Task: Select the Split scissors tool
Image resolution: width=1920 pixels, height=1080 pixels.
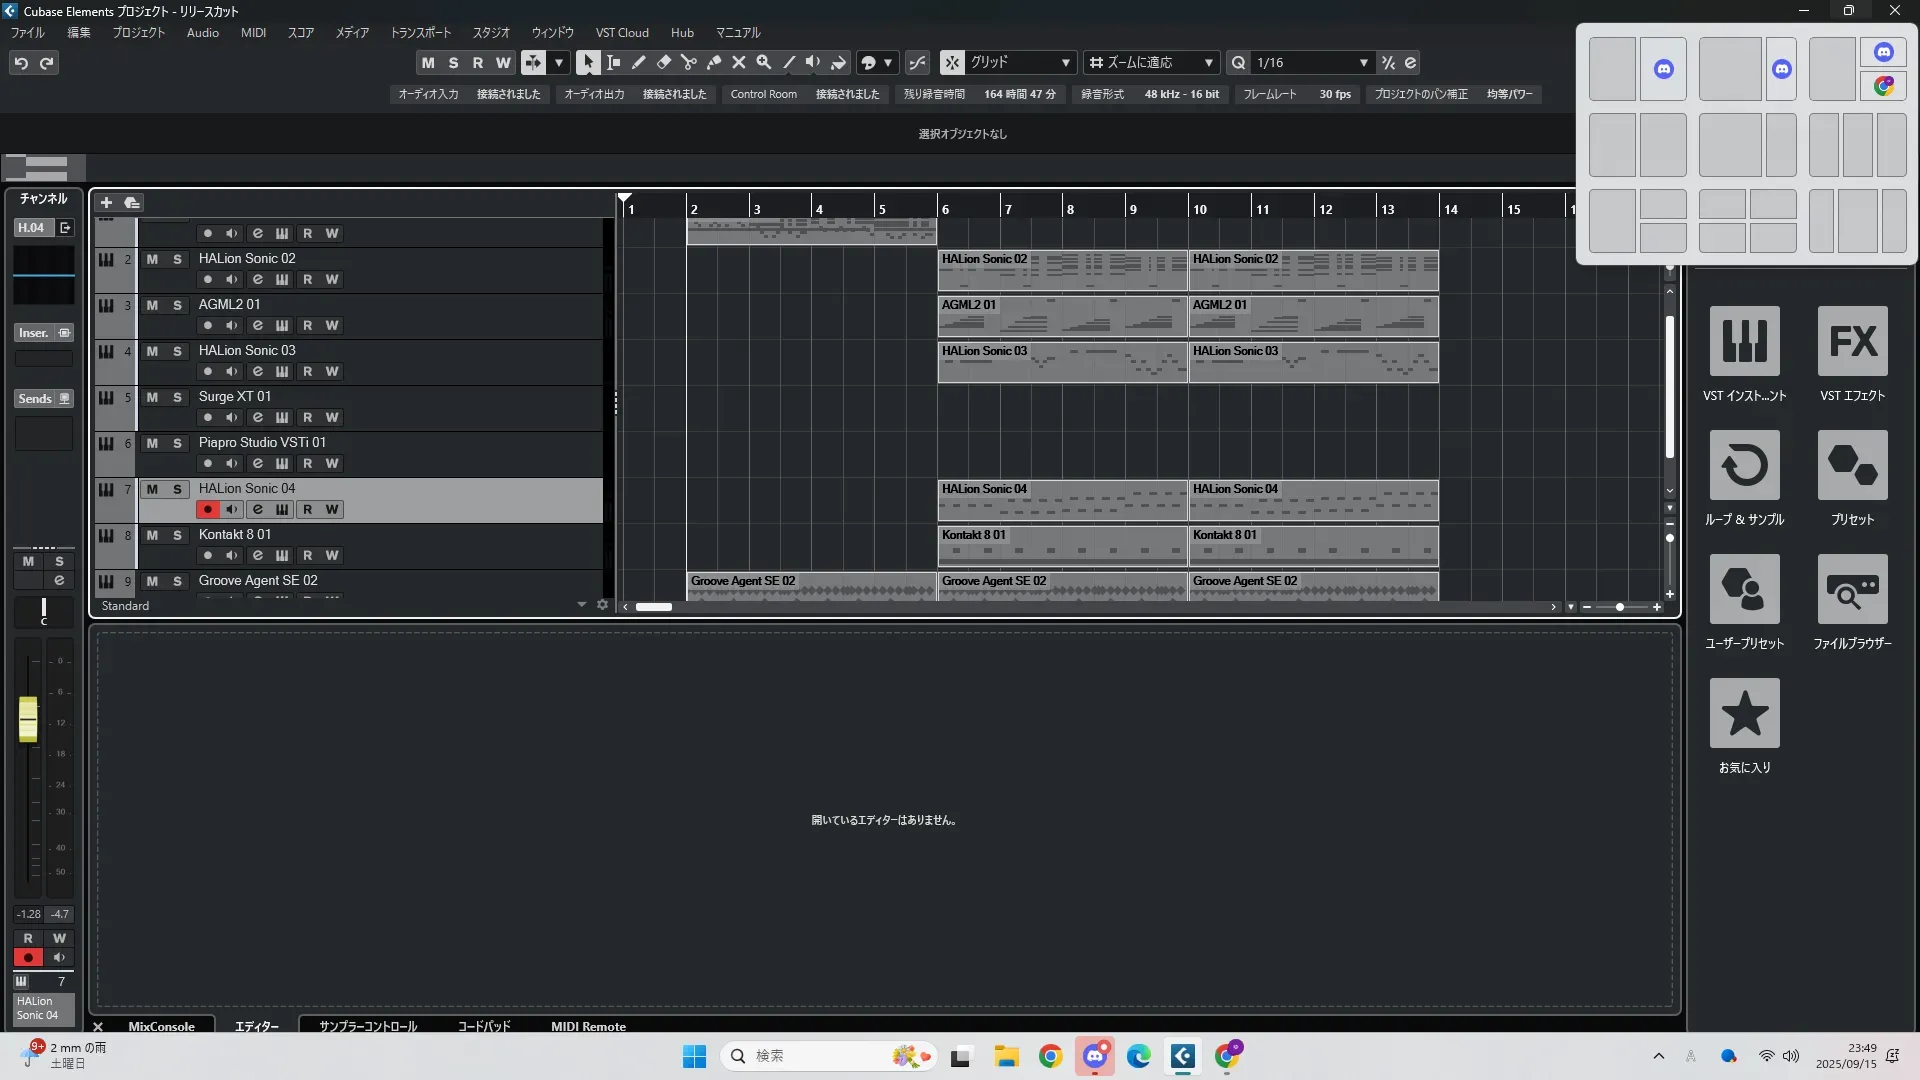Action: pos(688,62)
